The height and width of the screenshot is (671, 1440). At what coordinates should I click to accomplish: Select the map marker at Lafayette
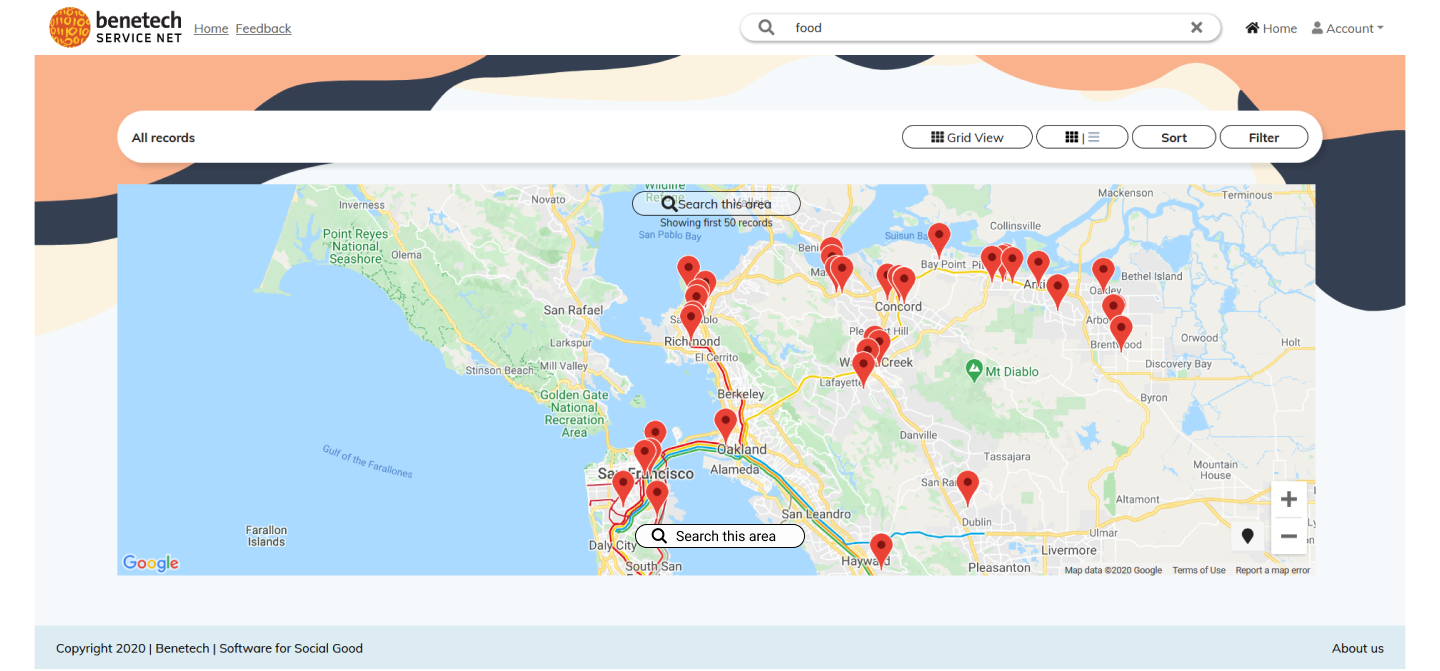pyautogui.click(x=863, y=370)
